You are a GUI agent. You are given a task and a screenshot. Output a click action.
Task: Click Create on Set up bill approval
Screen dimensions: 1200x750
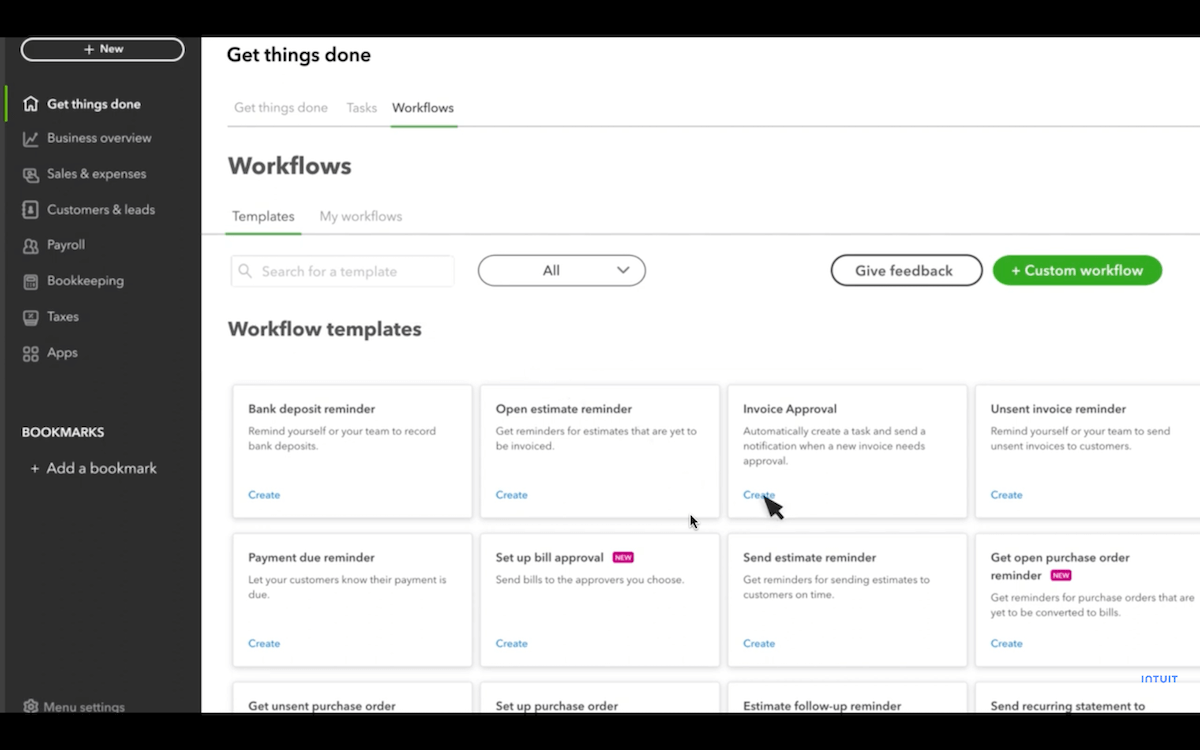[511, 644]
